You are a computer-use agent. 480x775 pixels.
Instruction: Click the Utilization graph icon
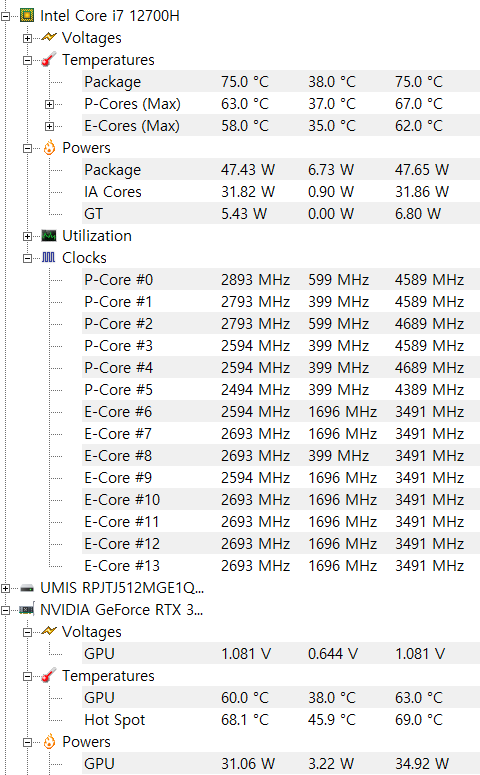(49, 236)
